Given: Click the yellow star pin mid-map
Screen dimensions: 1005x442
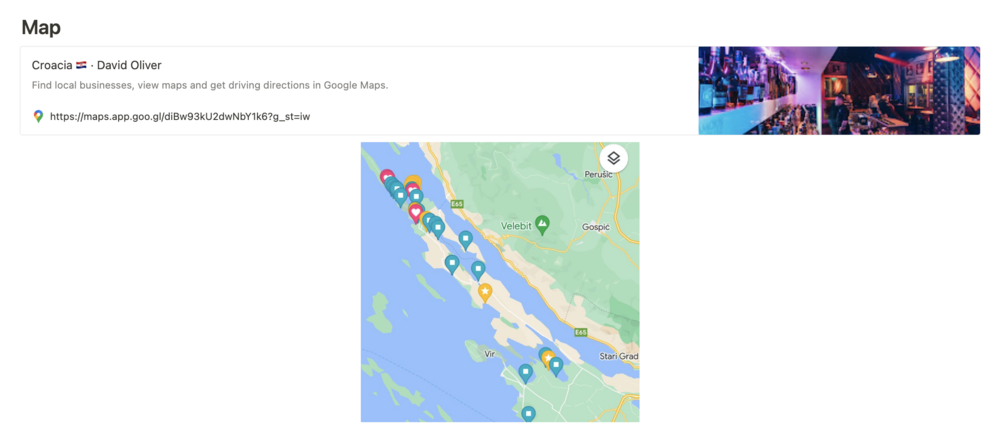Looking at the screenshot, I should [x=485, y=292].
